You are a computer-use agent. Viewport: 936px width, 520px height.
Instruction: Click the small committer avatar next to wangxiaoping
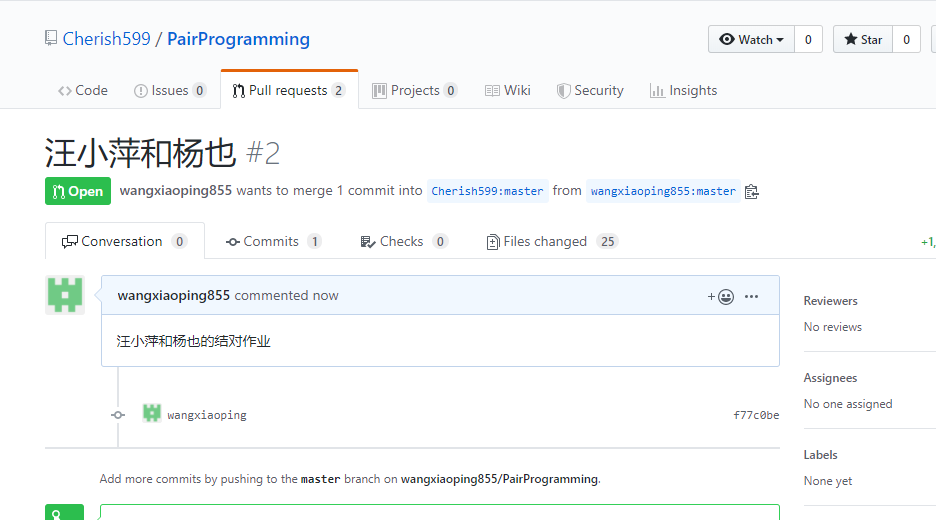coord(152,413)
